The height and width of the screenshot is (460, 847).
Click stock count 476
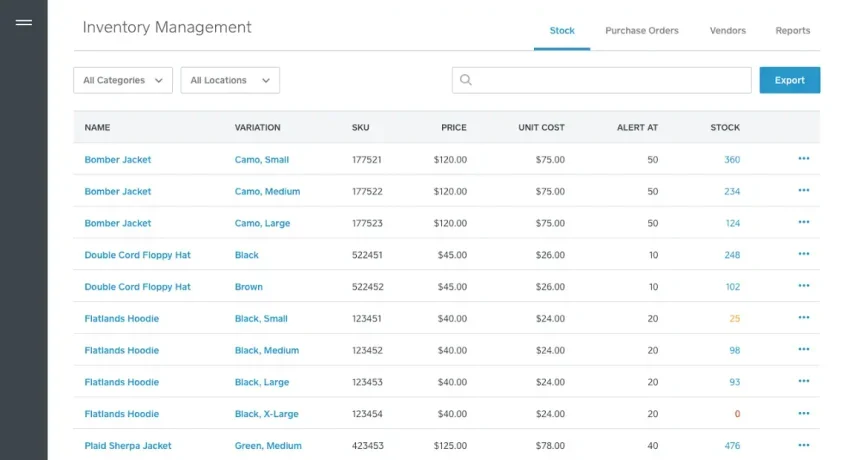(x=732, y=446)
